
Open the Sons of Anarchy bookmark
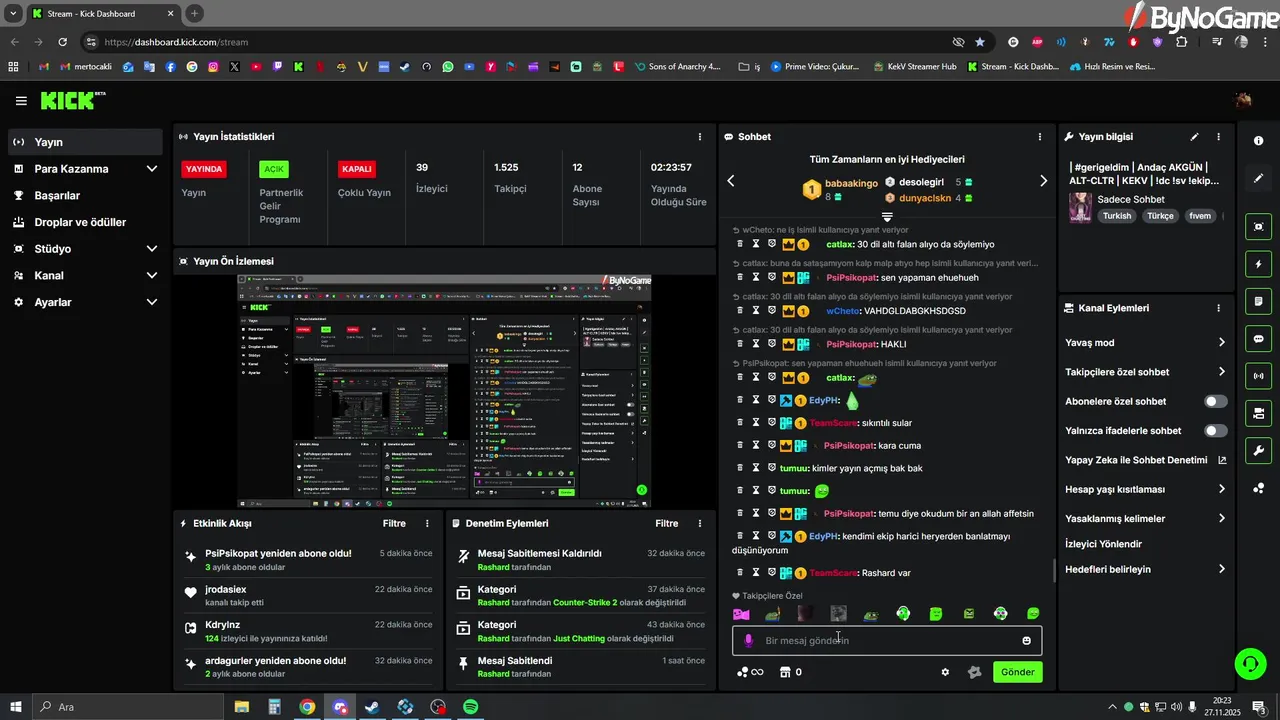click(x=677, y=67)
